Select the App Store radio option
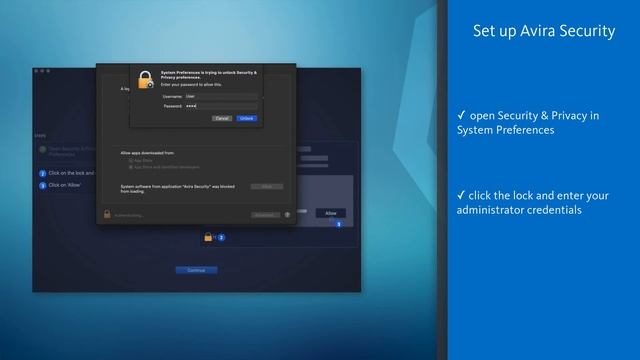The width and height of the screenshot is (640, 360). pos(131,161)
